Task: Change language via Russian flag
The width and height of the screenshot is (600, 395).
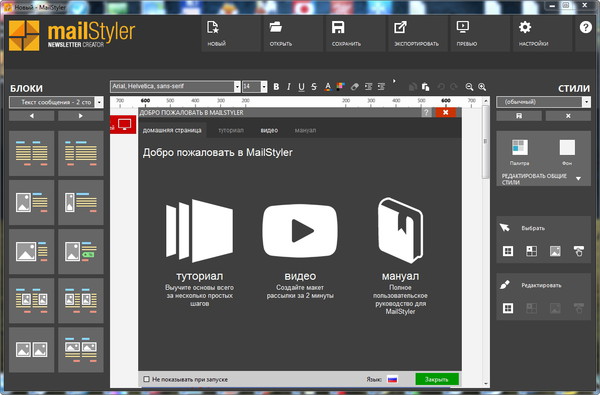Action: click(x=392, y=379)
